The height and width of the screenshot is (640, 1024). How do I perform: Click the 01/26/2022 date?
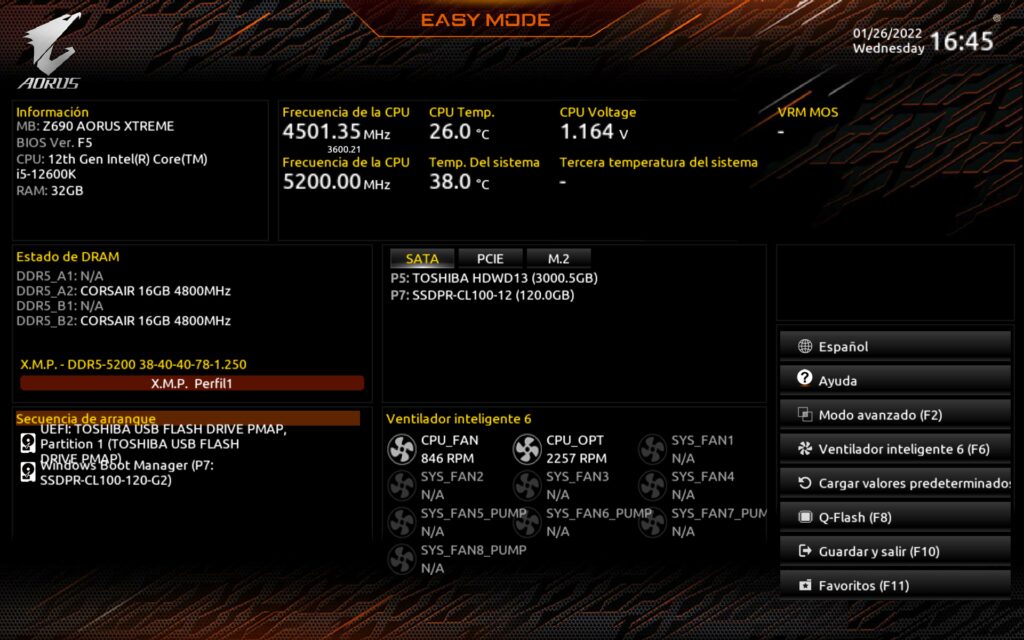[888, 33]
